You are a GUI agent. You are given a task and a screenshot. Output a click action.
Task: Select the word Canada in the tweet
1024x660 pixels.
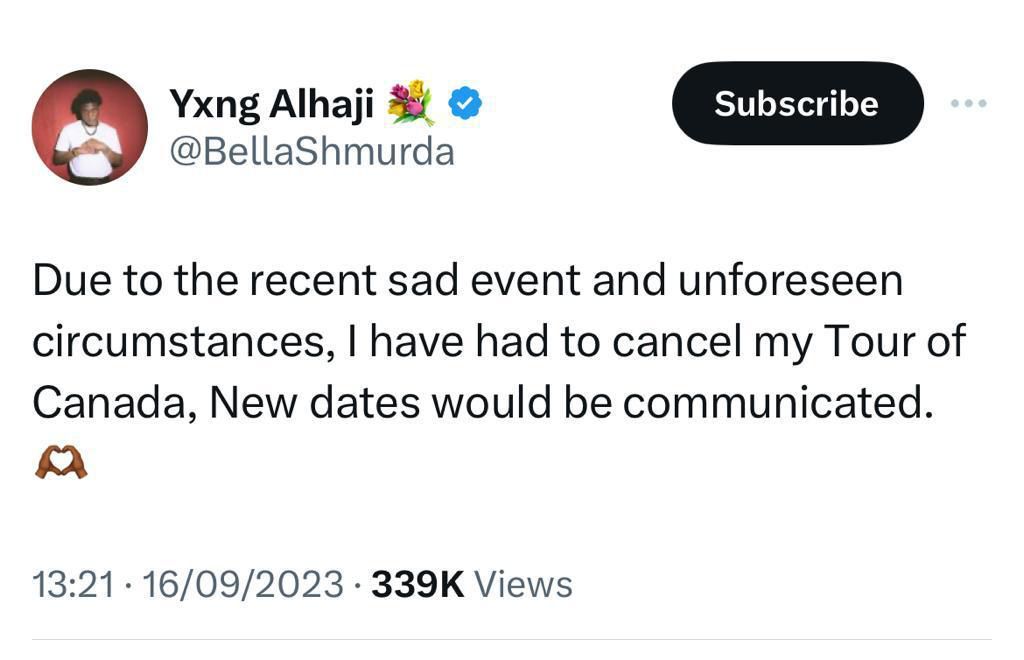coord(110,402)
